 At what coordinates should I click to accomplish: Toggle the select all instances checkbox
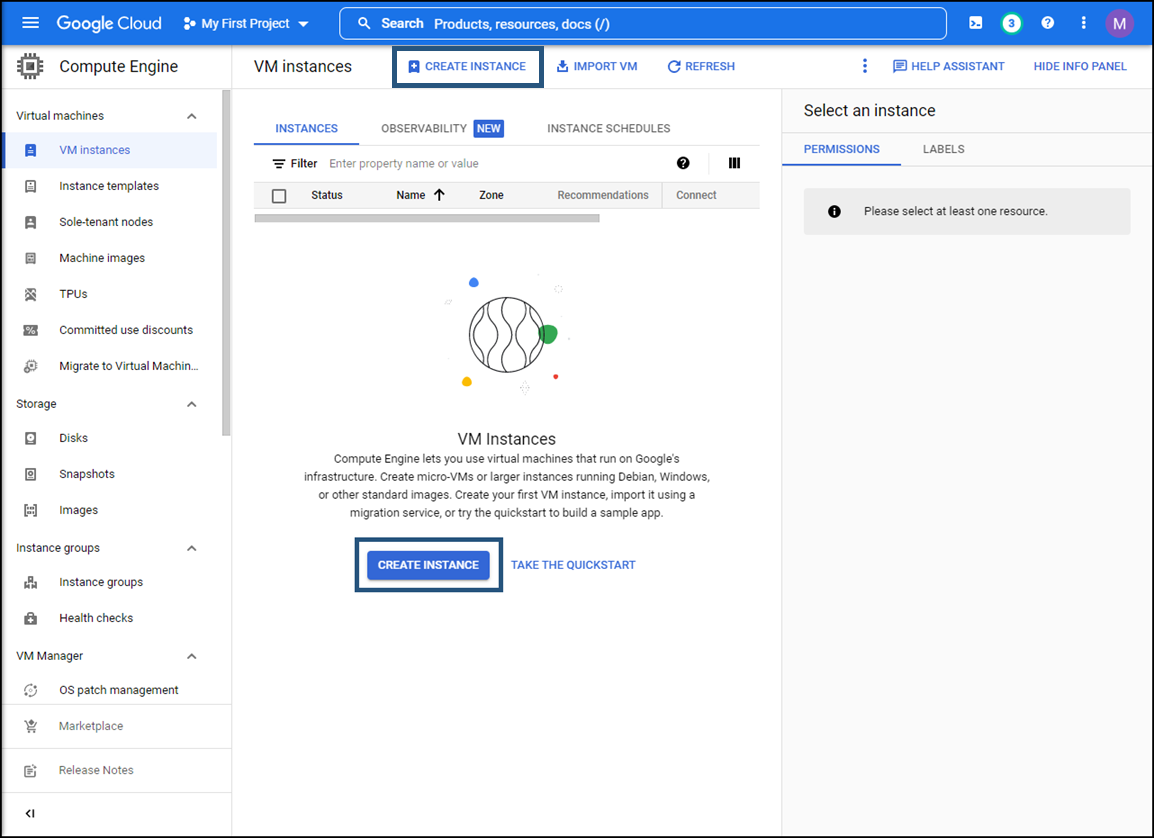[x=279, y=196]
